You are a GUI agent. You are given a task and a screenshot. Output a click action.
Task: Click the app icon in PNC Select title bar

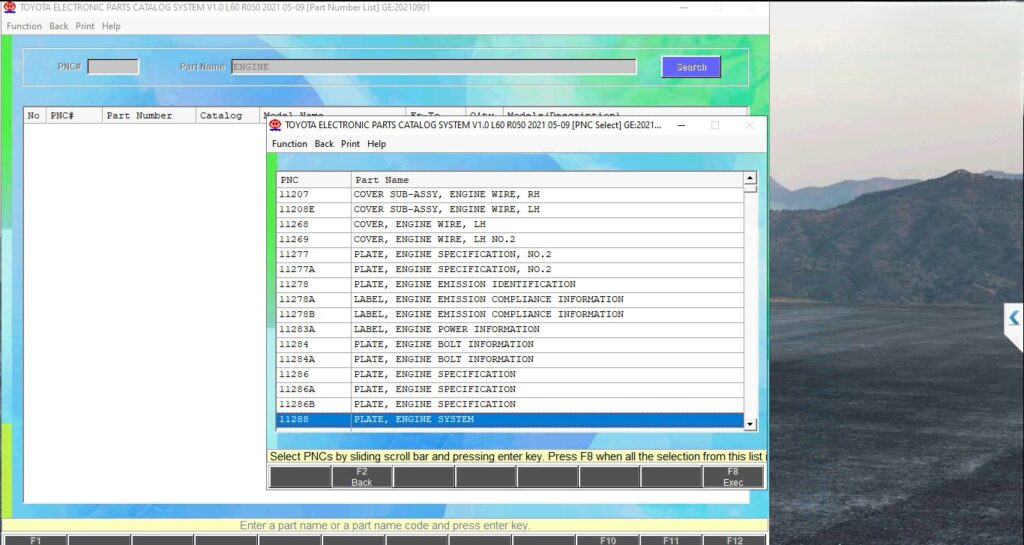(275, 125)
